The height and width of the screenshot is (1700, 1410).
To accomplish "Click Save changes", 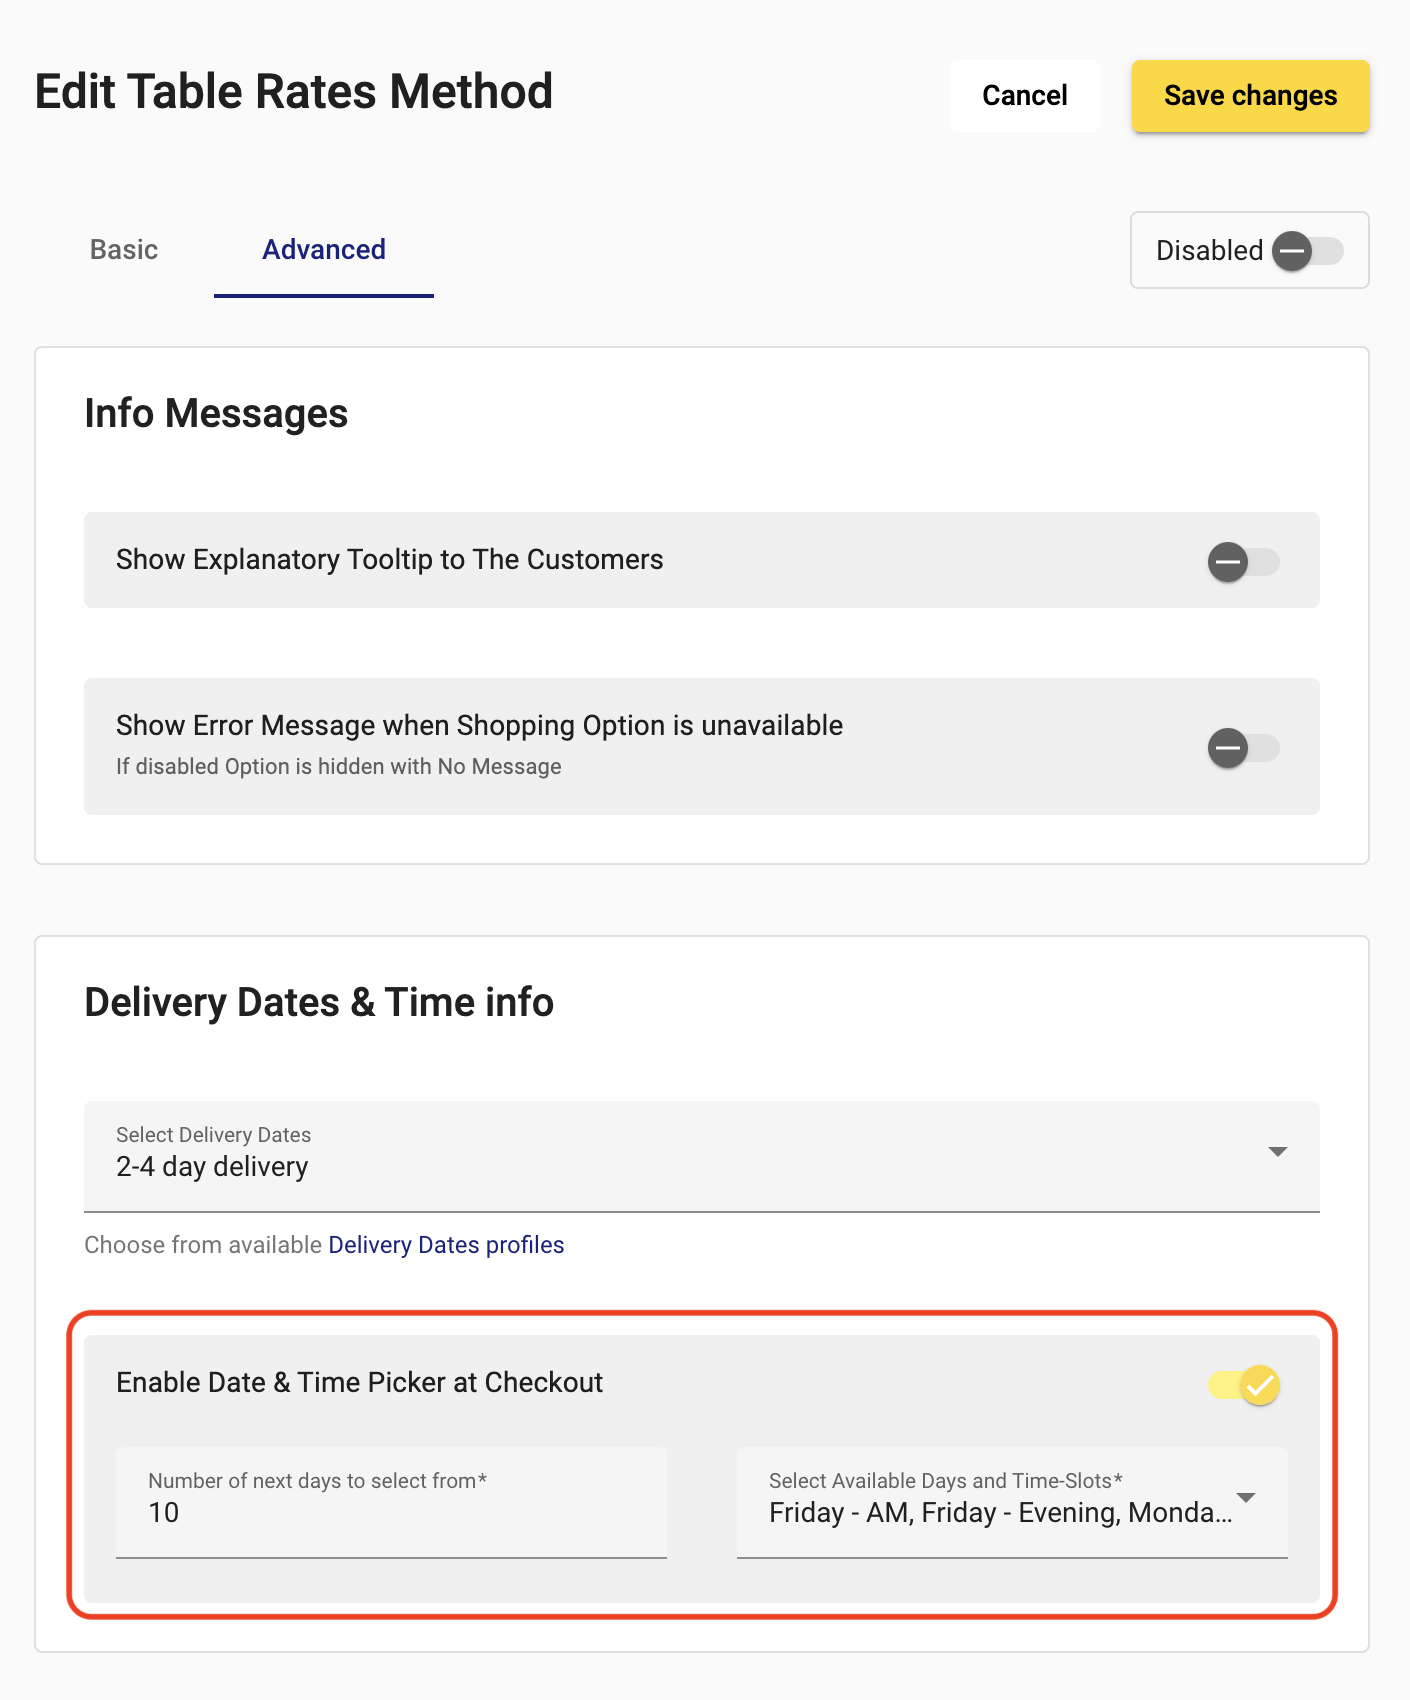I will click(x=1250, y=96).
